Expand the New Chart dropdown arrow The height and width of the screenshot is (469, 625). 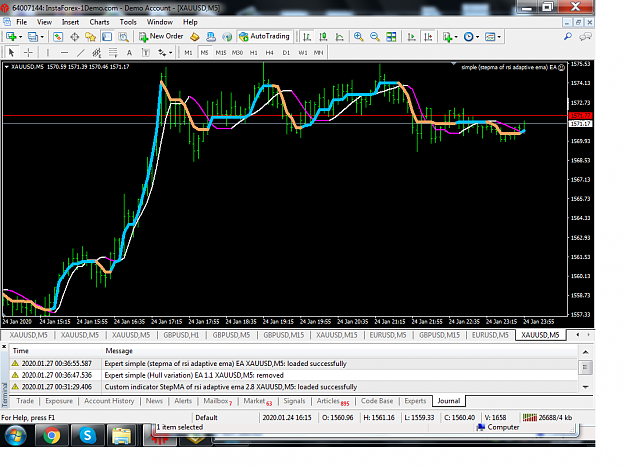pyautogui.click(x=21, y=37)
